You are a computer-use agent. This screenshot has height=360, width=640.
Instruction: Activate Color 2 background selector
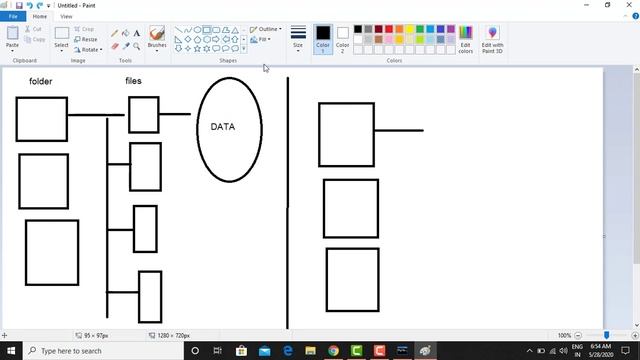(x=342, y=40)
